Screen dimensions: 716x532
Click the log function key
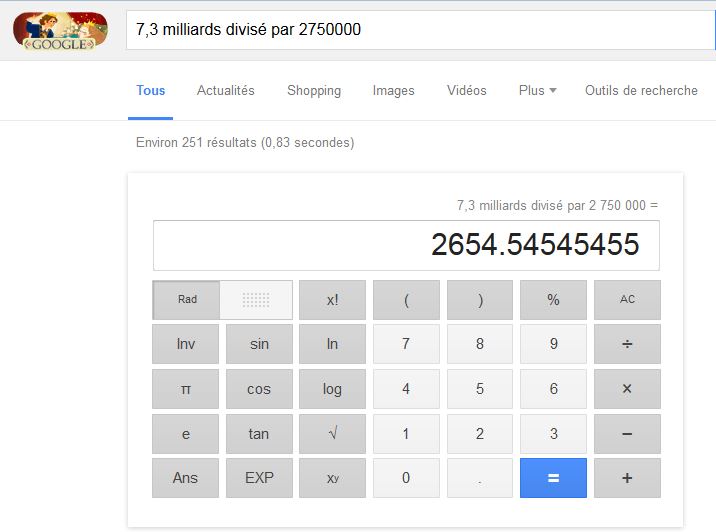click(x=332, y=389)
